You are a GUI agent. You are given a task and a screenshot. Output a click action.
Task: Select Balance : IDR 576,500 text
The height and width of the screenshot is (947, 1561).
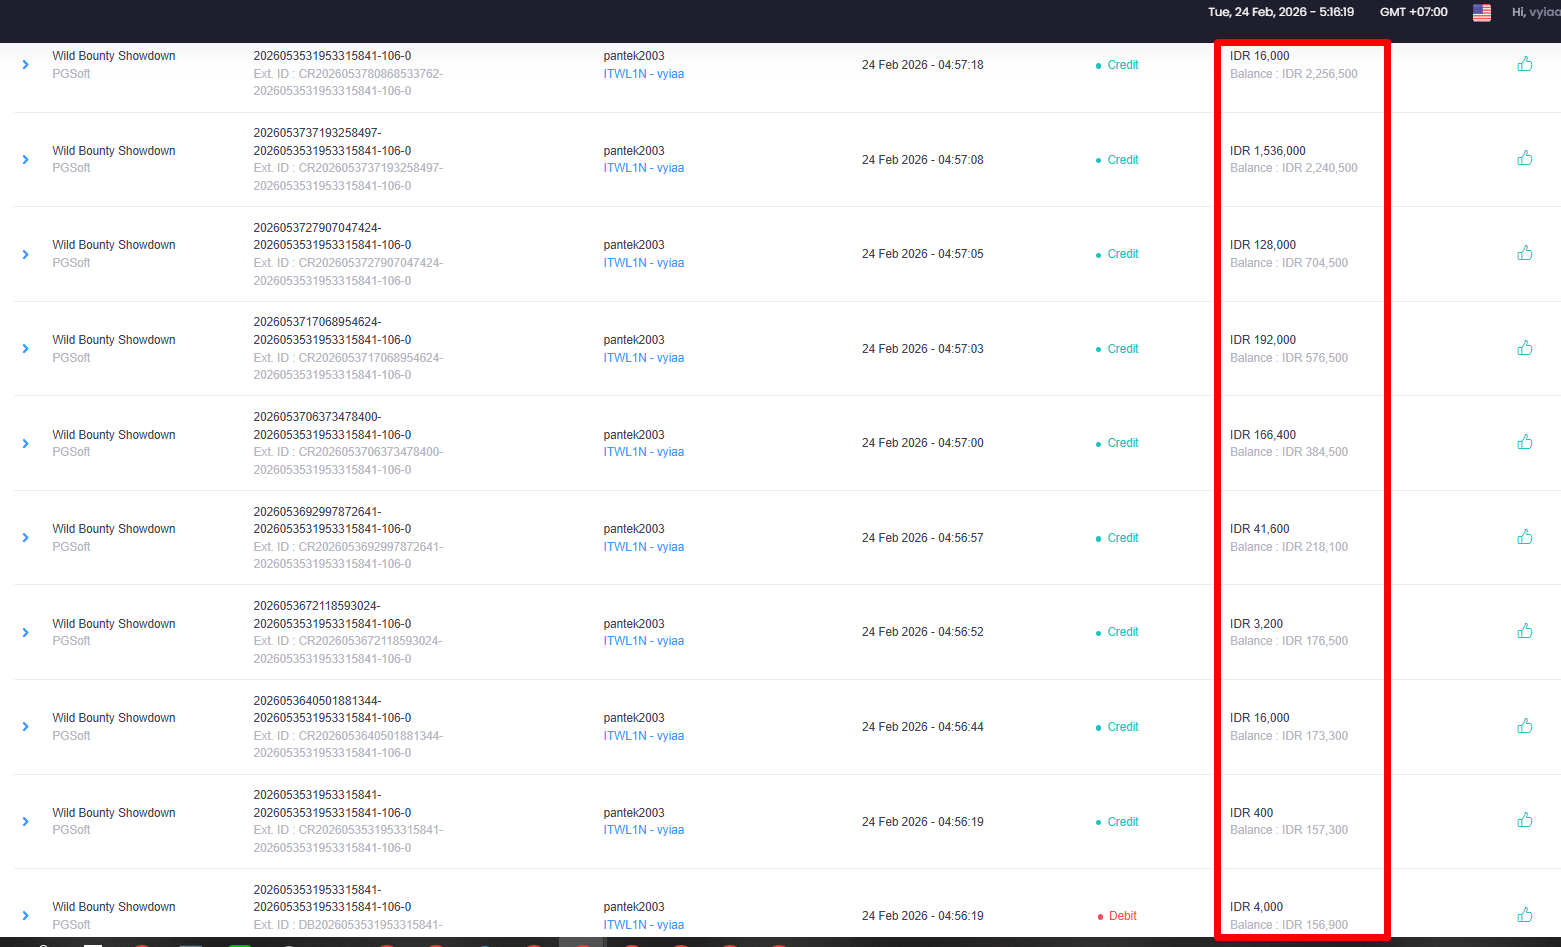[1289, 358]
